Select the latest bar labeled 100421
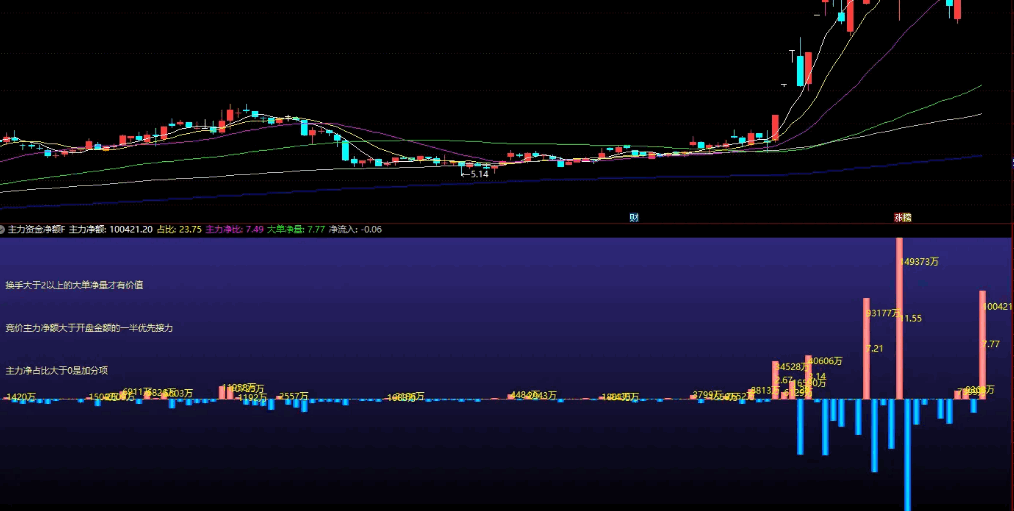Screen dimensions: 1014x511 983,345
